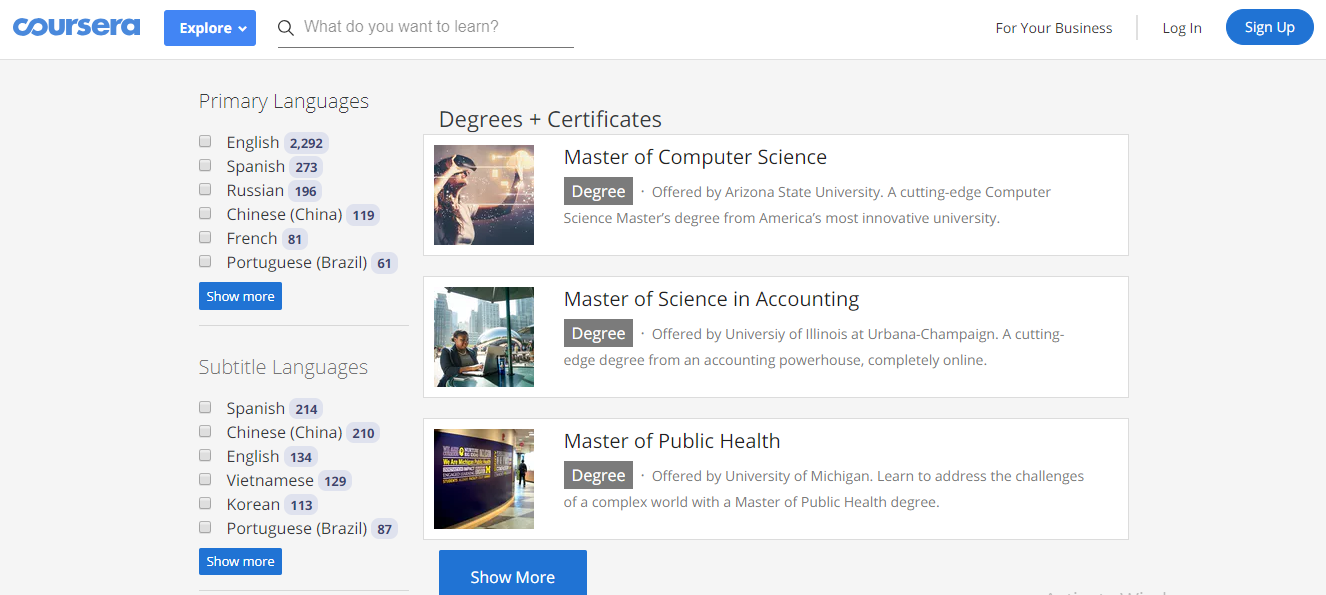The image size is (1326, 595).
Task: Check the Spanish subtitle language checkbox
Action: coord(205,407)
